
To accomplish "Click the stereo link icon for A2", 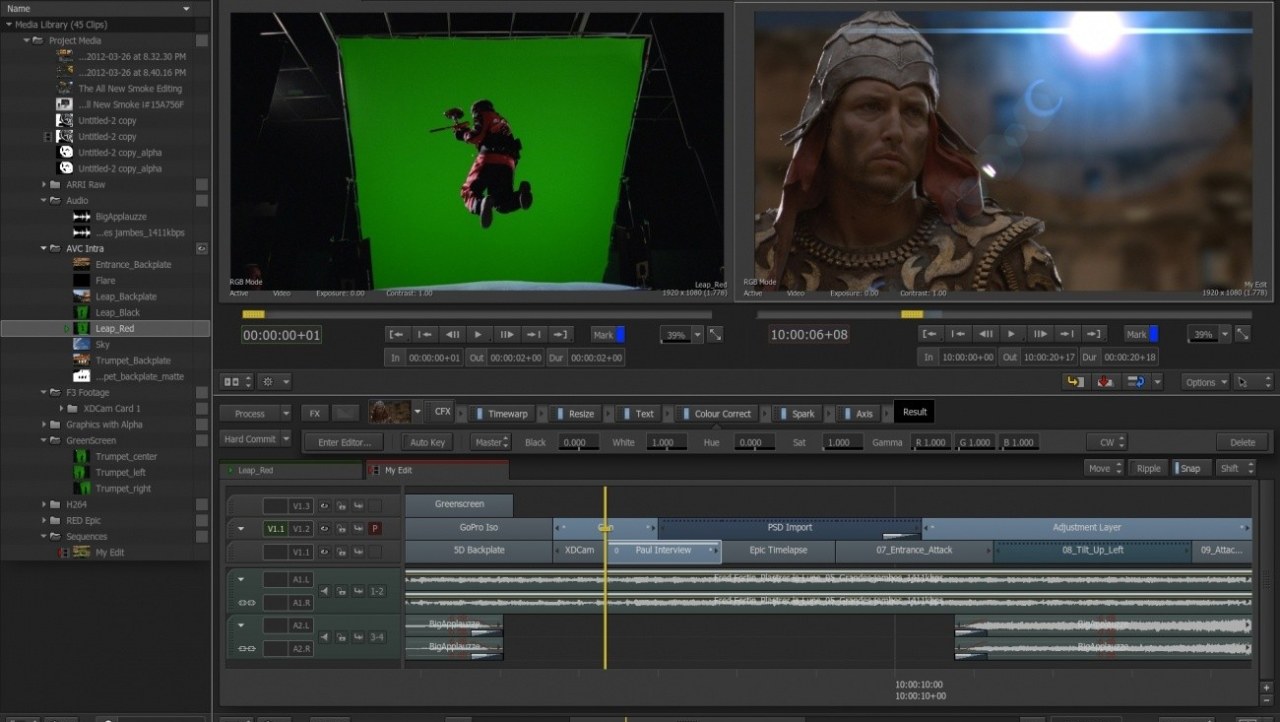I will pos(246,648).
